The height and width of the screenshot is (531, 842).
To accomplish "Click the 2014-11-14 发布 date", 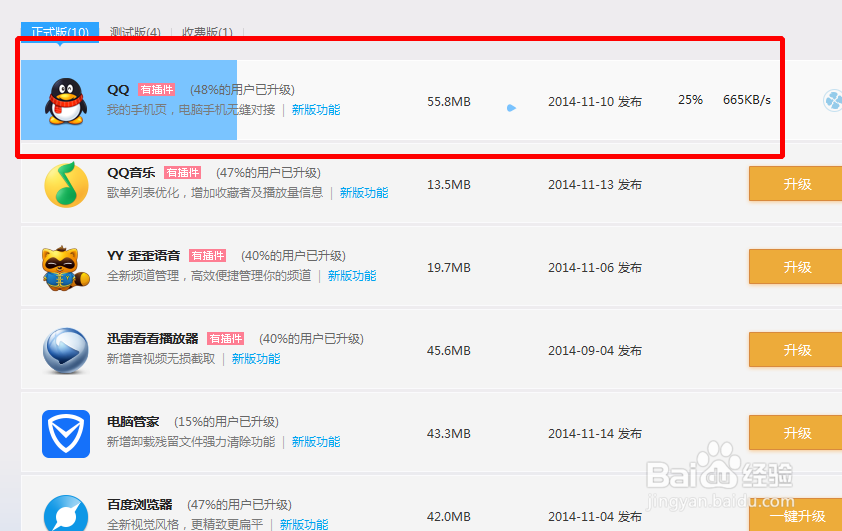I will point(595,434).
